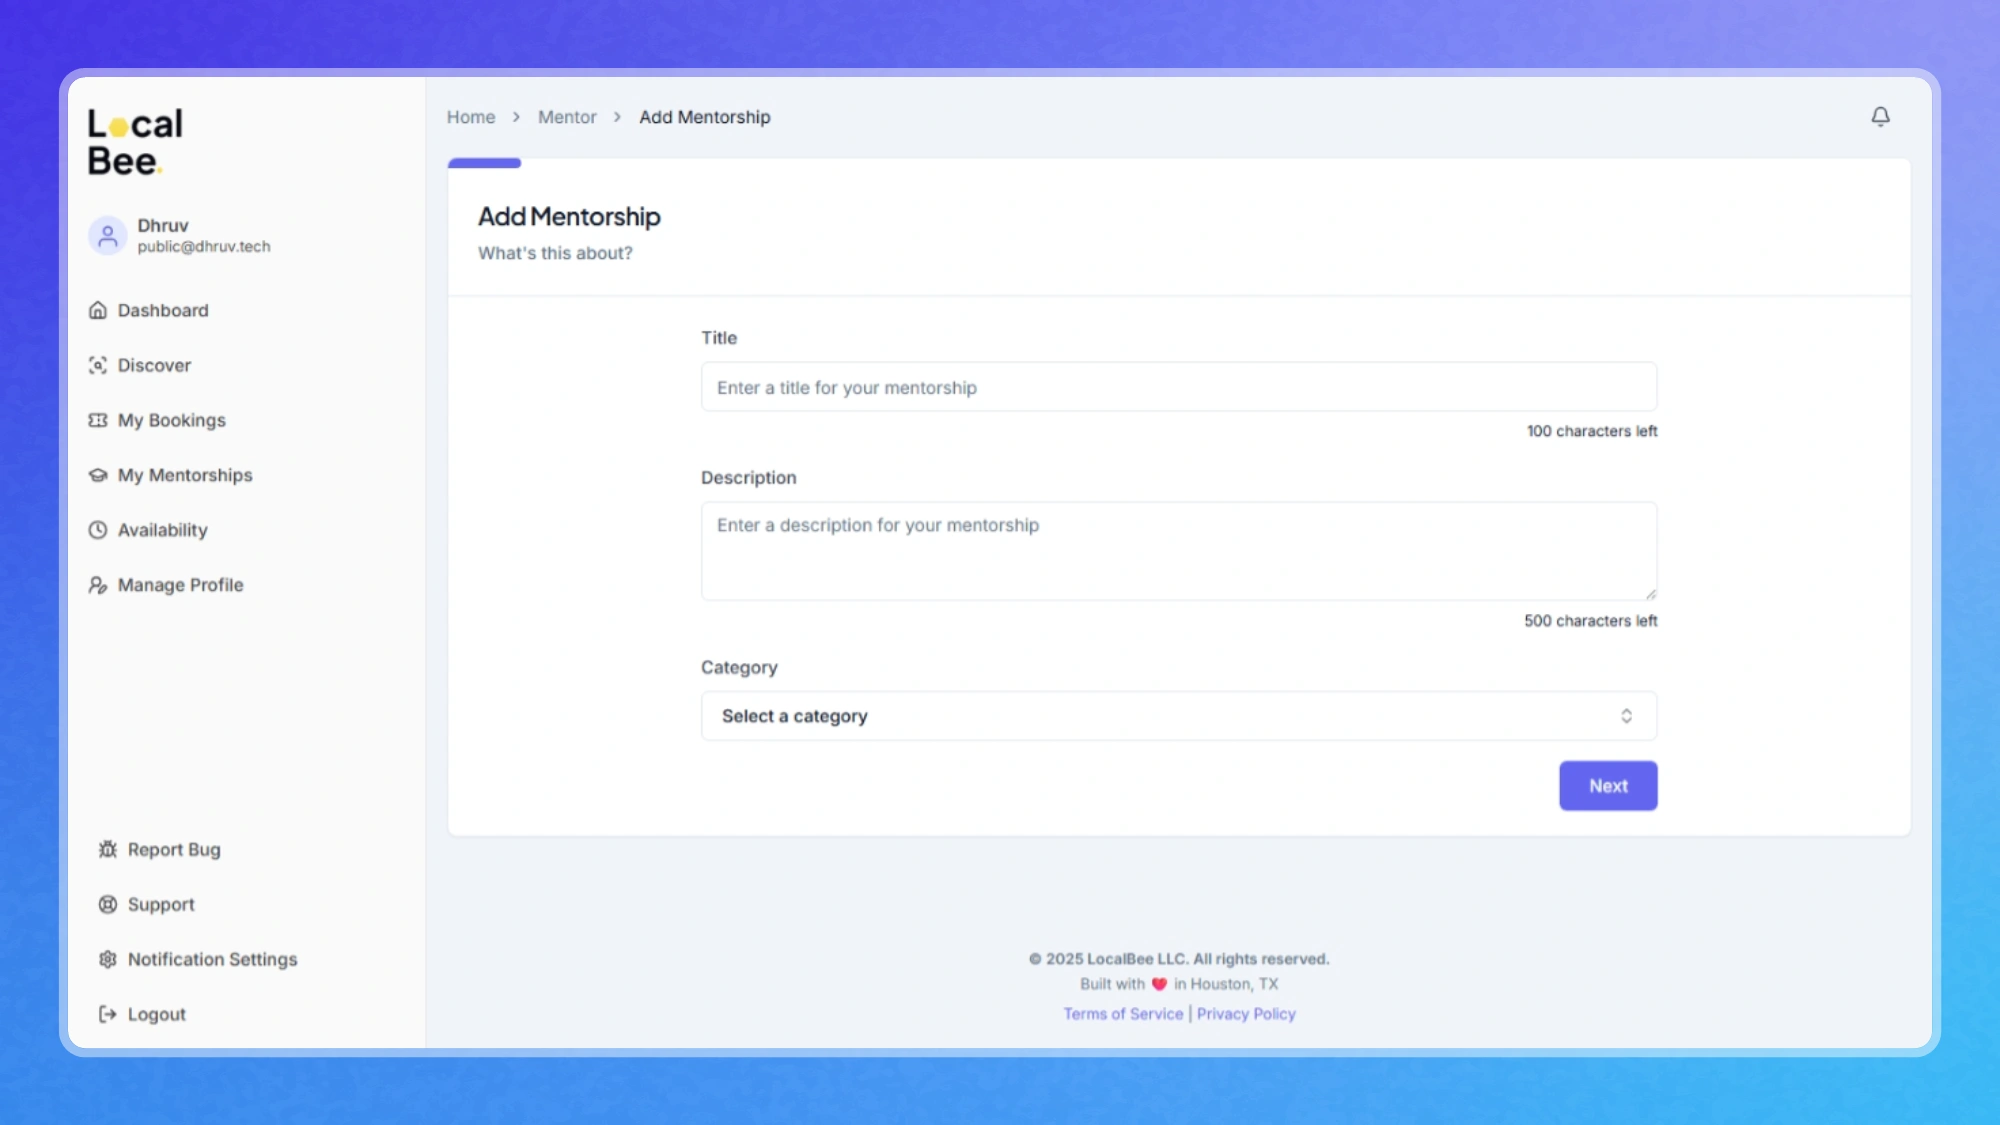This screenshot has width=2000, height=1125.
Task: Open Availability settings
Action: coord(163,530)
